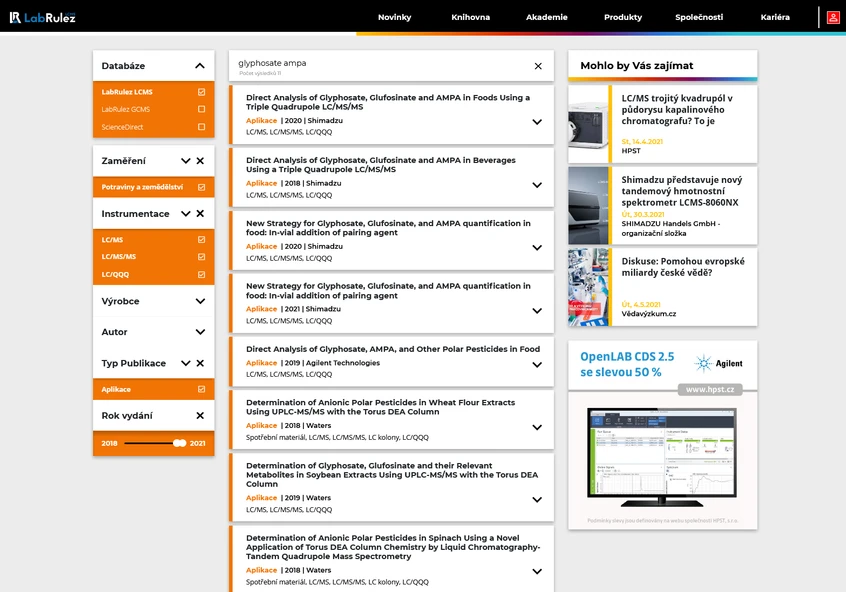The image size is (846, 592).
Task: Uncheck the LC/MS instrumentation filter
Action: click(201, 240)
